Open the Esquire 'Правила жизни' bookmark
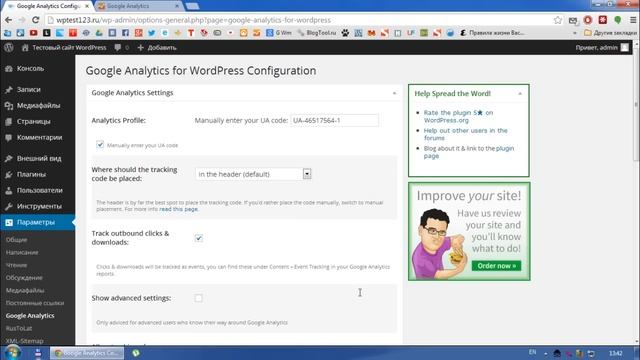Image resolution: width=640 pixels, height=360 pixels. point(492,33)
